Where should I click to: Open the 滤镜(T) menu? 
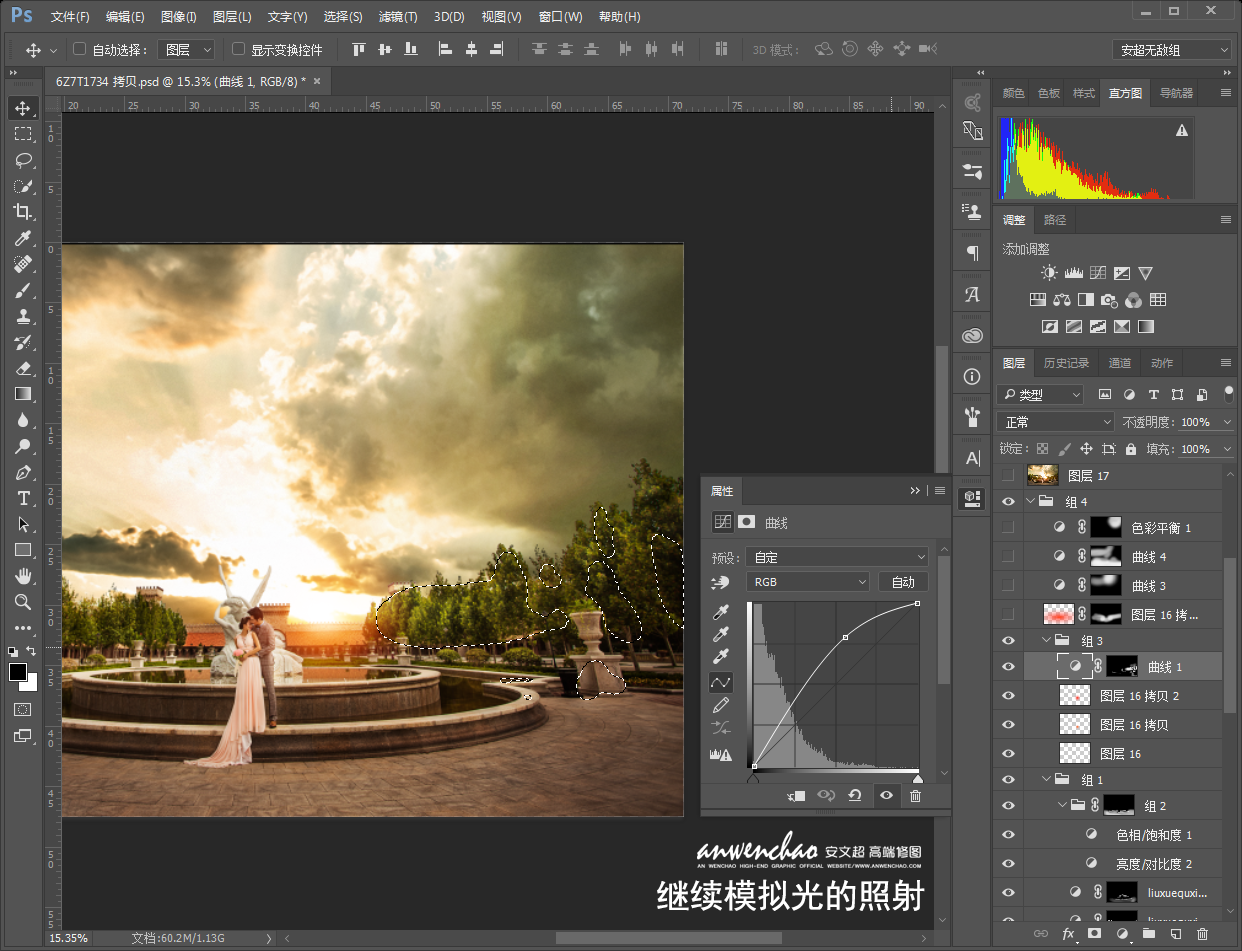tap(398, 17)
